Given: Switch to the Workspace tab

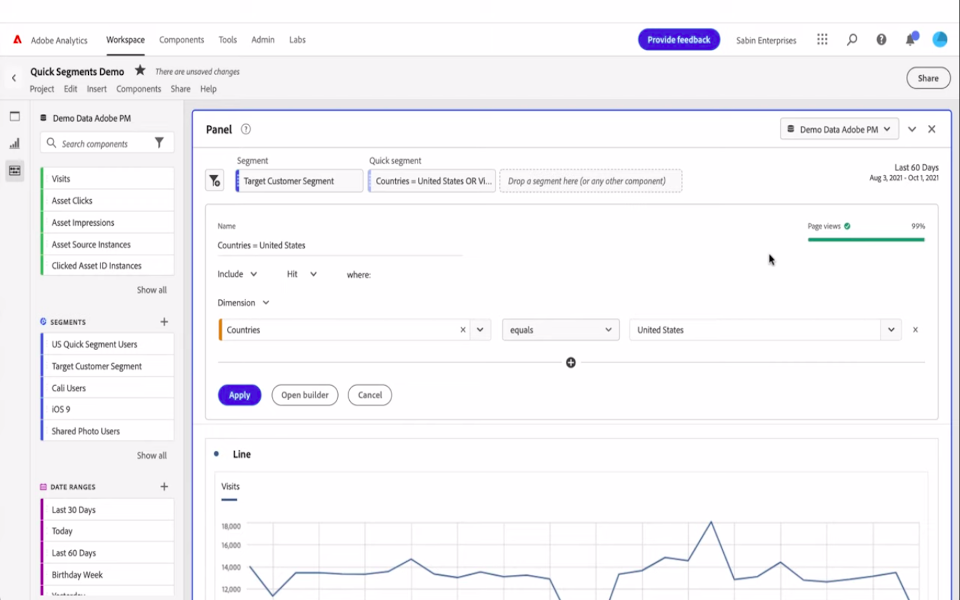Looking at the screenshot, I should 126,40.
